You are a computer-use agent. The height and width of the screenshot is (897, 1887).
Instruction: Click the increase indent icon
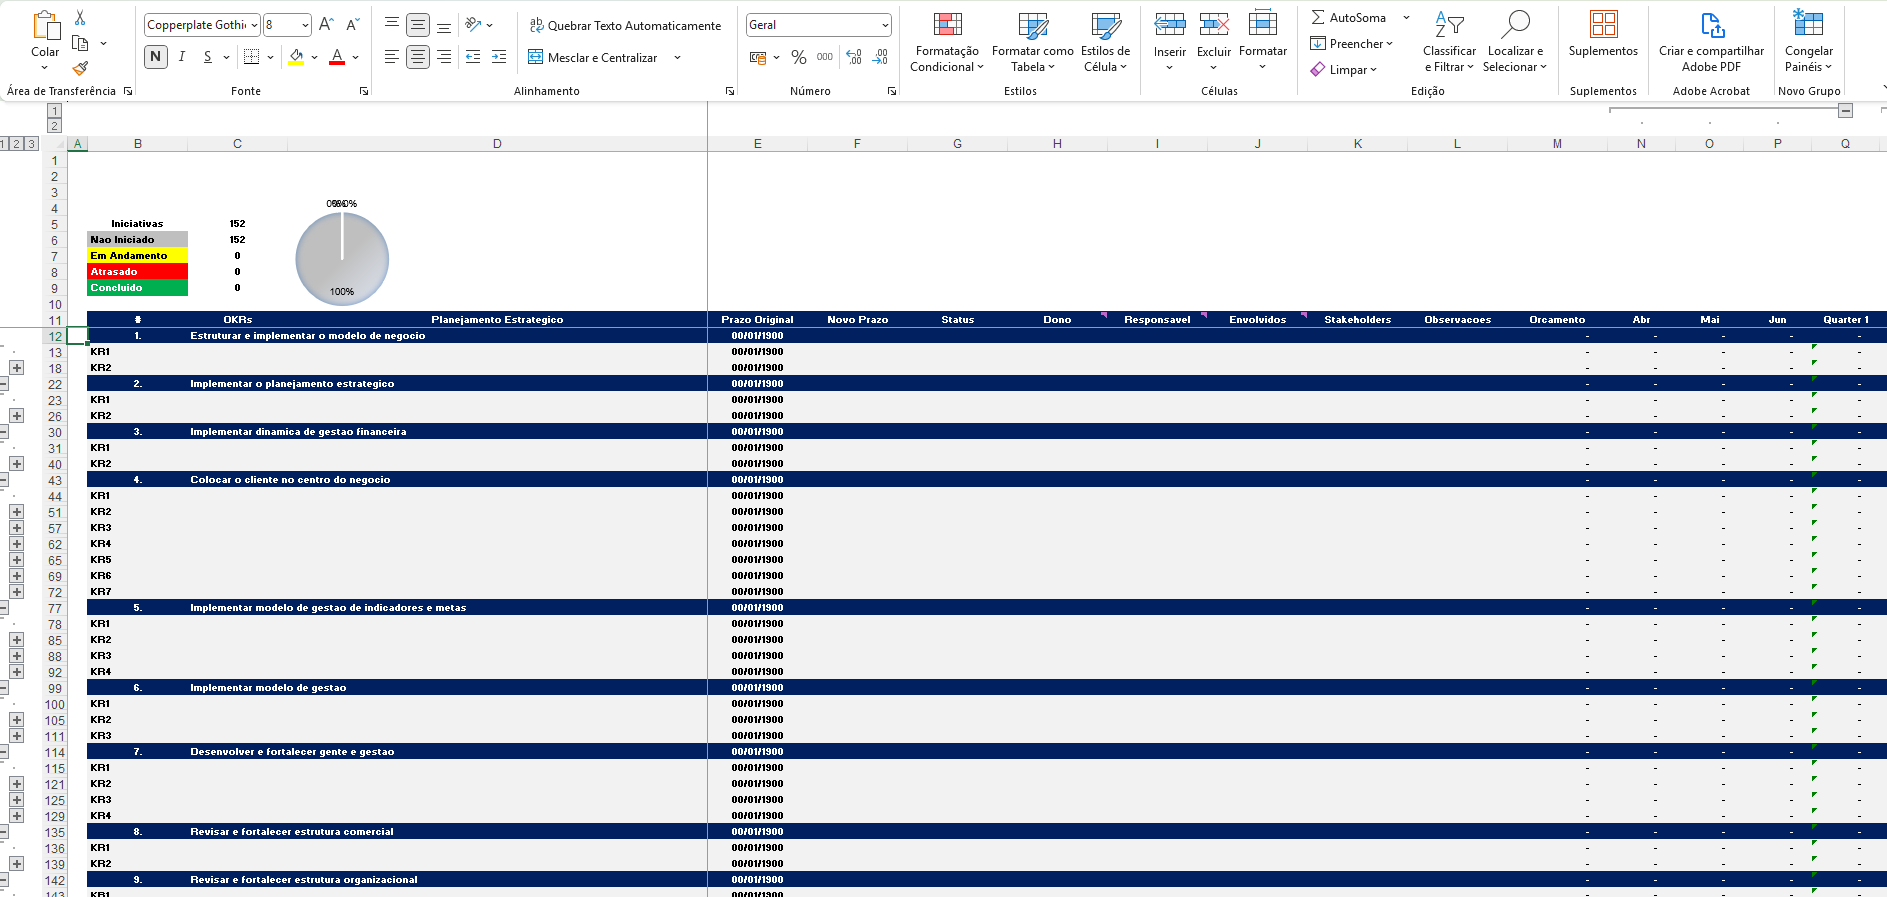tap(498, 57)
